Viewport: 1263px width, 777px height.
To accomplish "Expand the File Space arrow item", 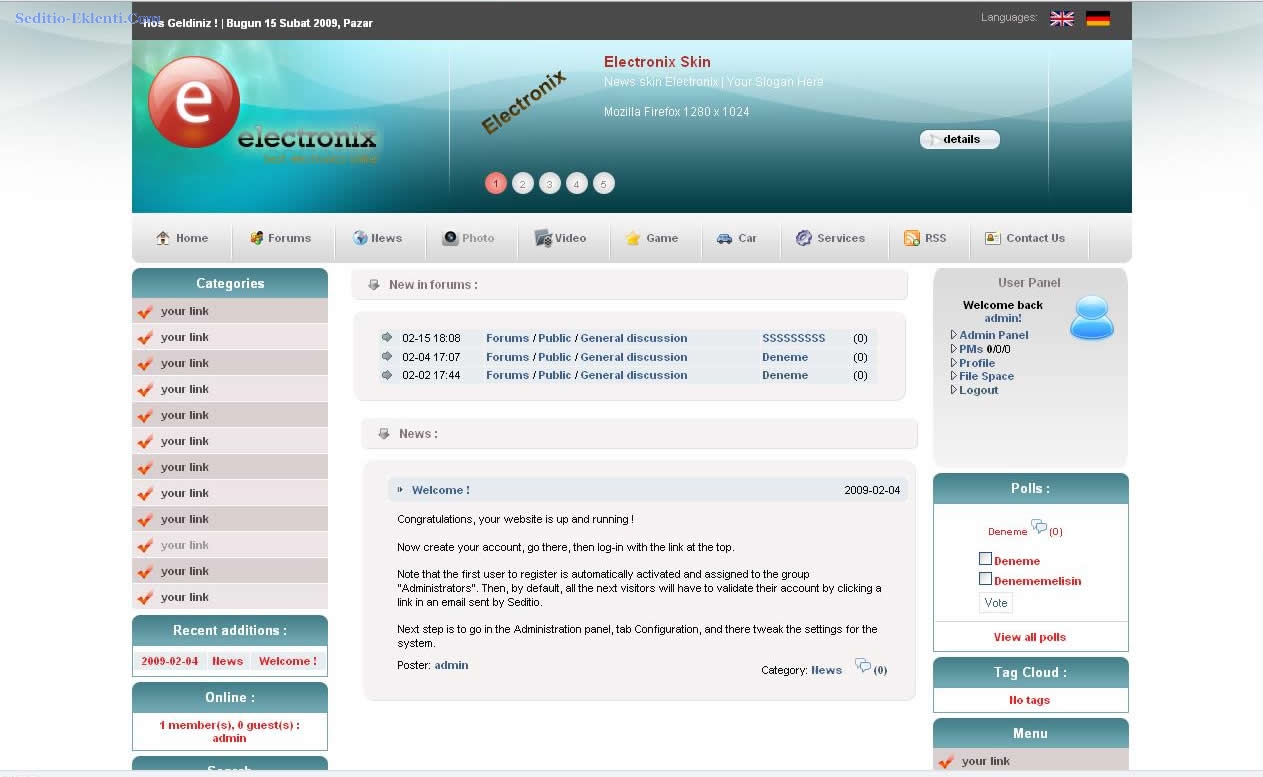I will [x=954, y=376].
